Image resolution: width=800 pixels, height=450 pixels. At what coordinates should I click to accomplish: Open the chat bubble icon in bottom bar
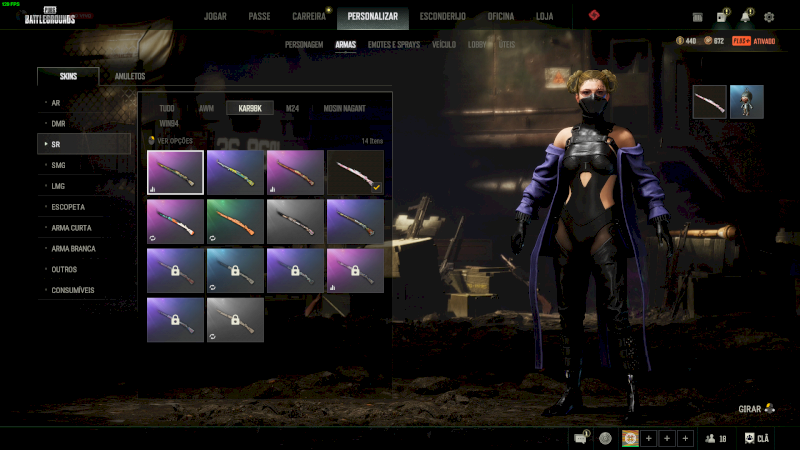click(582, 438)
